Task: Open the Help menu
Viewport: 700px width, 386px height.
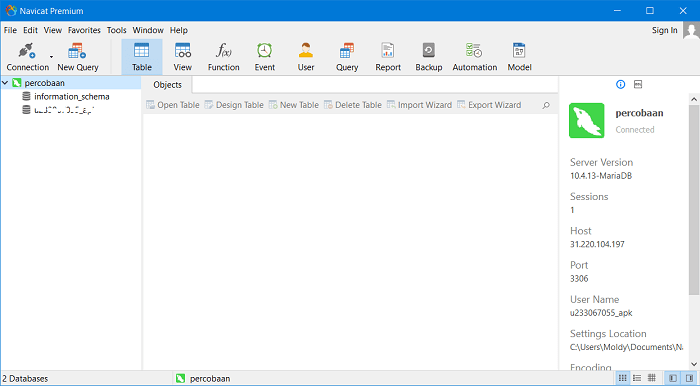Action: pyautogui.click(x=179, y=30)
